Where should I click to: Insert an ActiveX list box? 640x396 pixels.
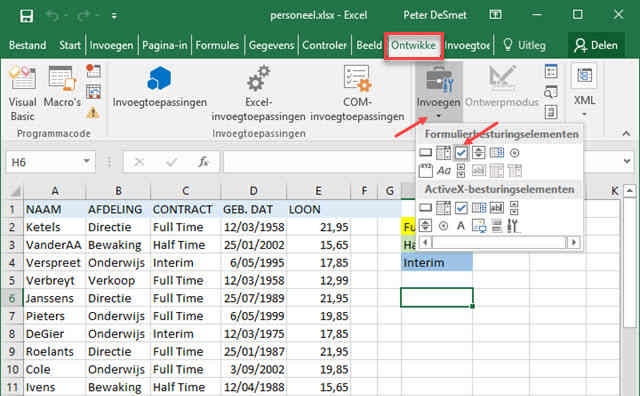479,208
